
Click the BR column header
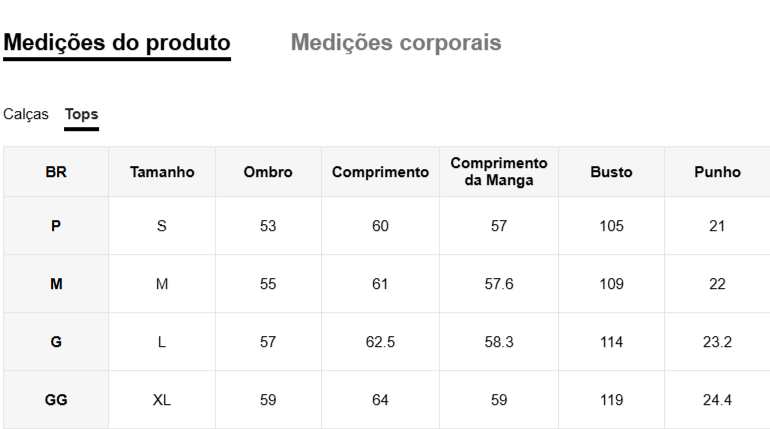point(56,172)
